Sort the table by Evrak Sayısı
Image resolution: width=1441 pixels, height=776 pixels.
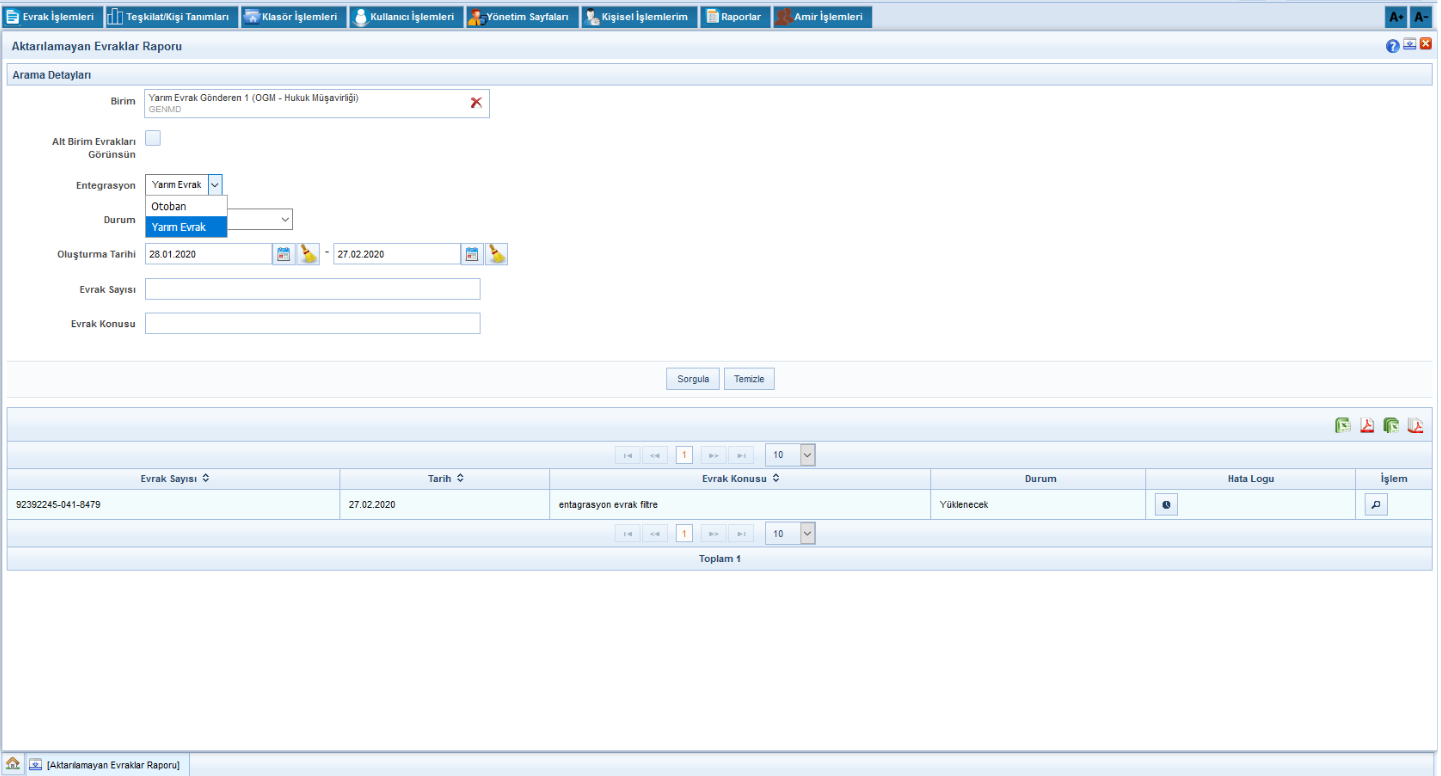click(175, 479)
